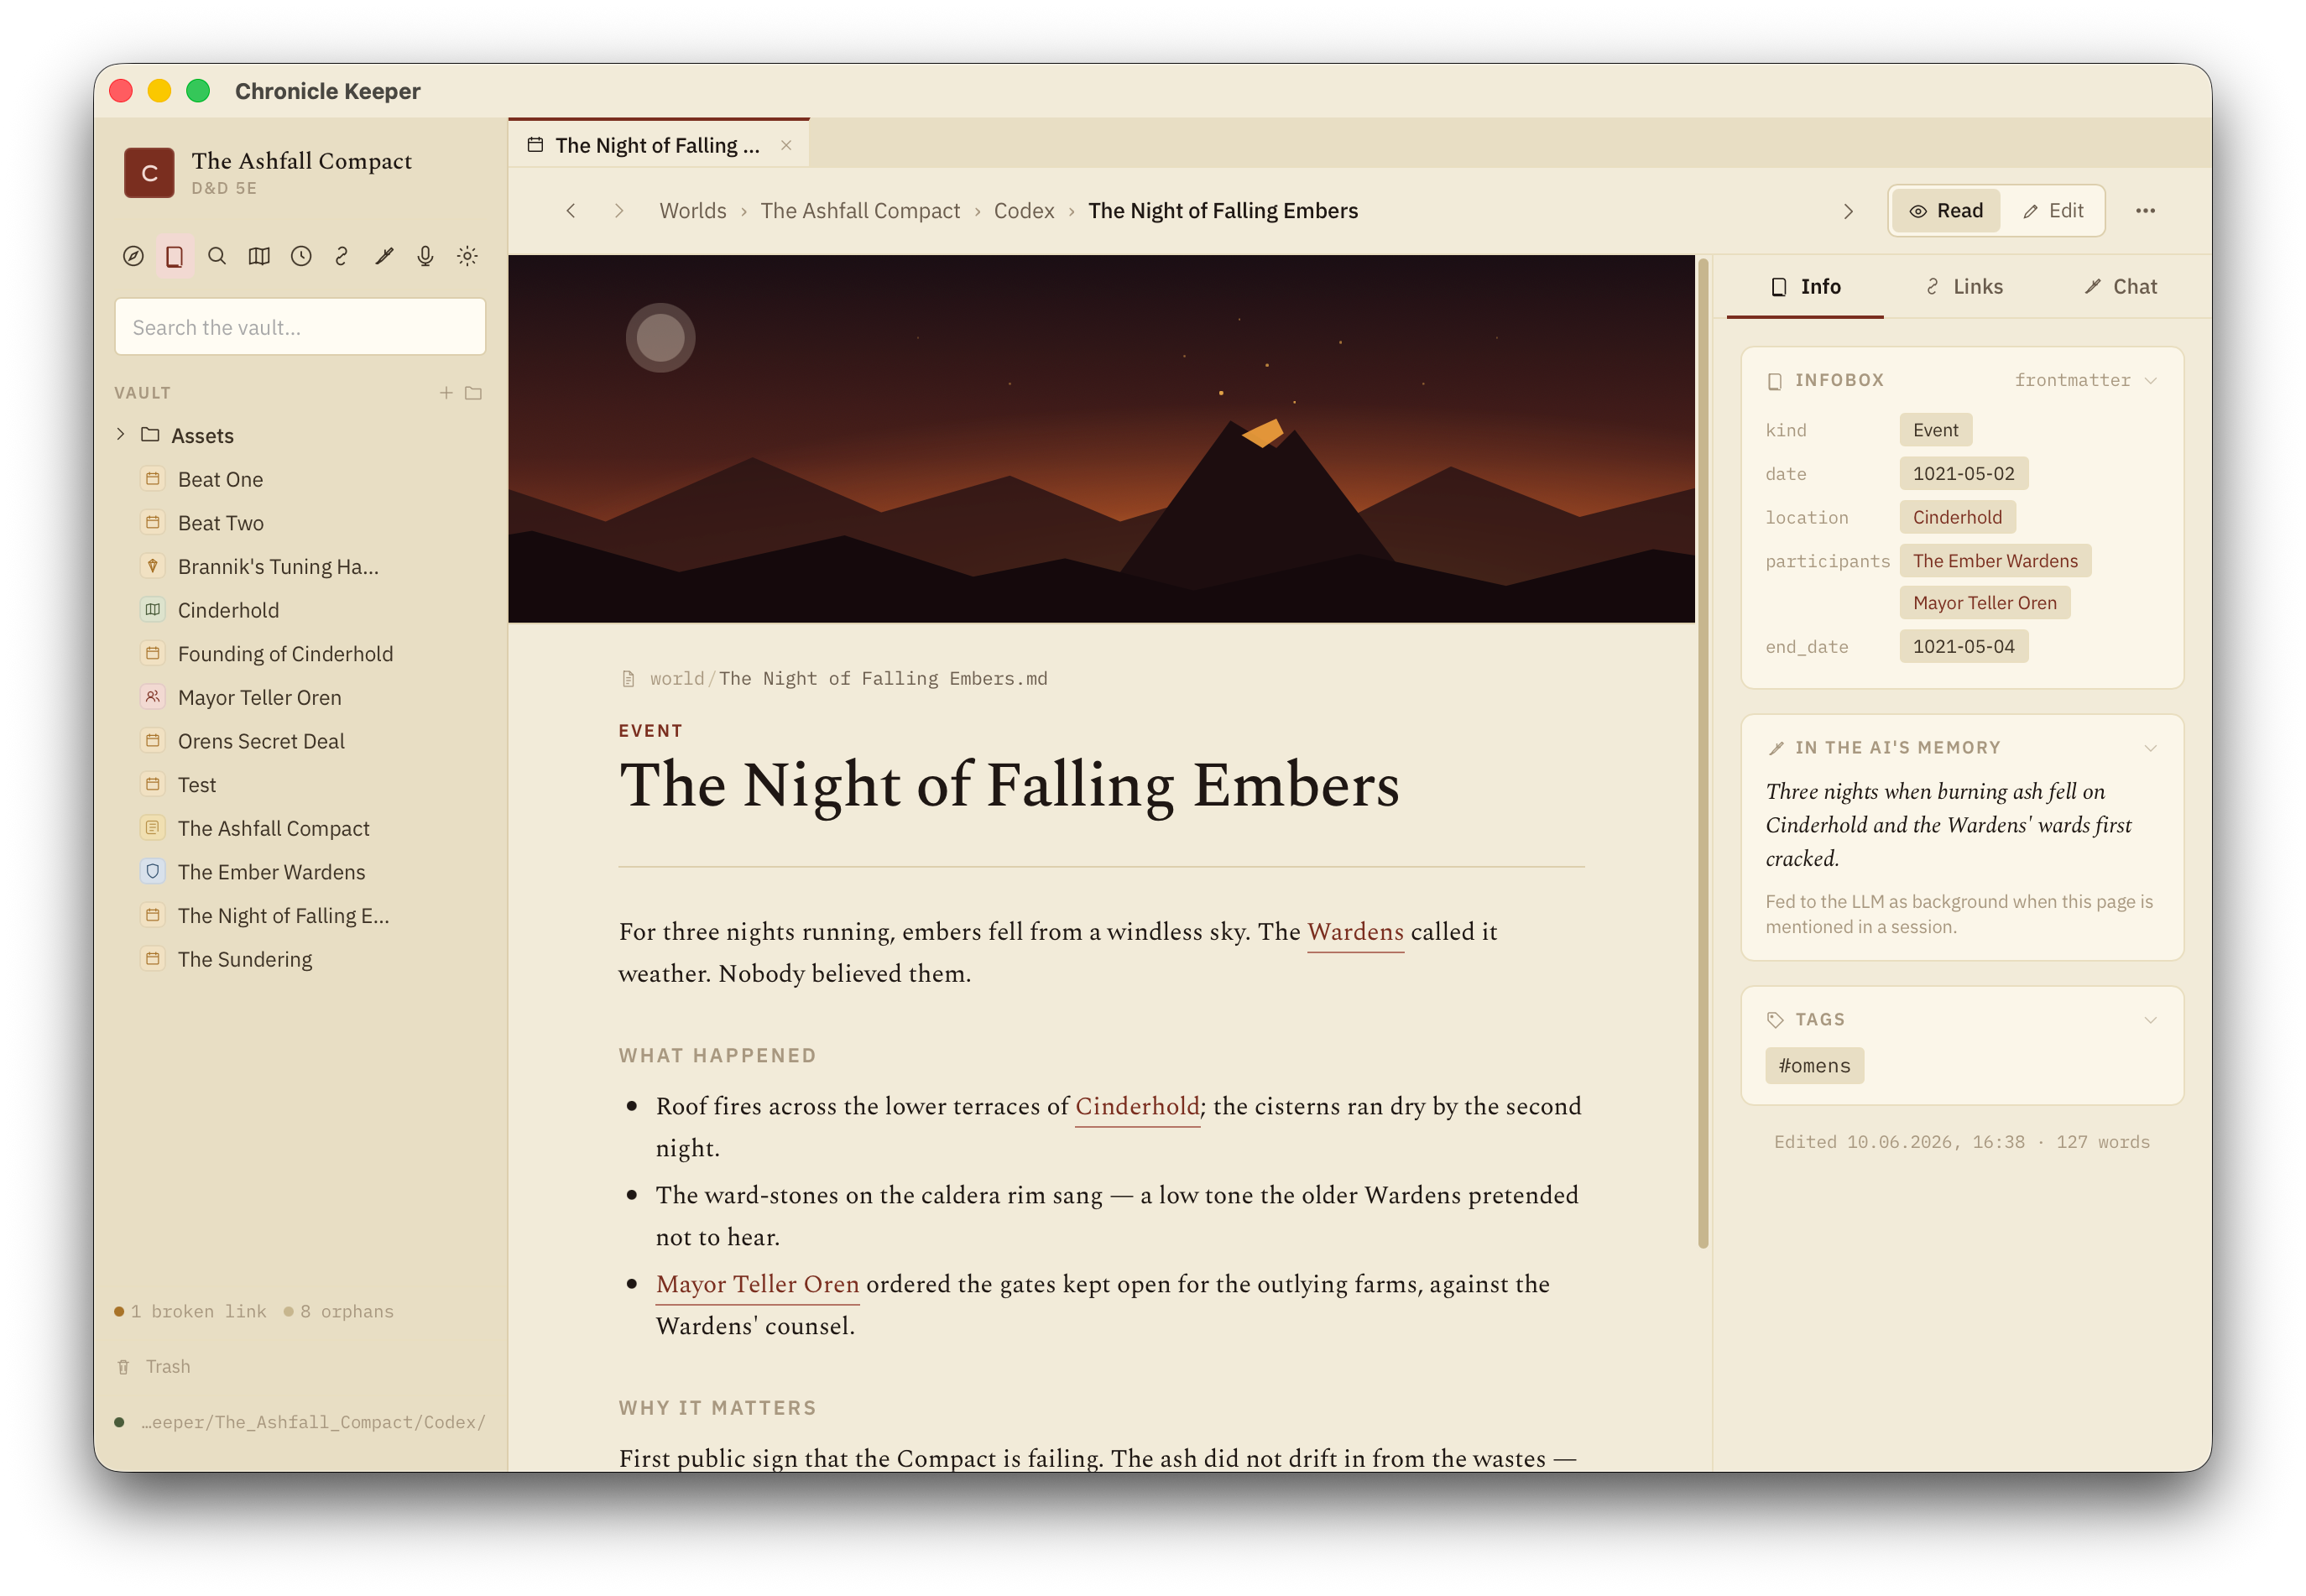The height and width of the screenshot is (1596, 2306).
Task: Select the codex pages icon in sidebar
Action: pos(175,256)
